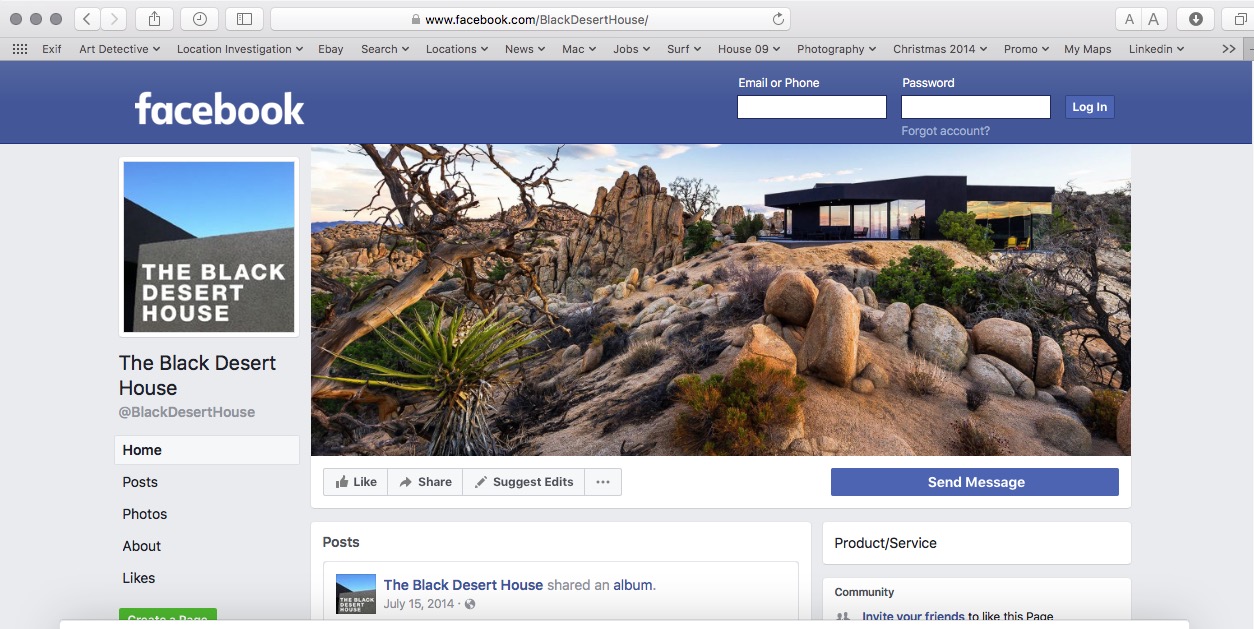This screenshot has height=629, width=1254.
Task: Toggle the Safari sidebar icon
Action: point(244,19)
